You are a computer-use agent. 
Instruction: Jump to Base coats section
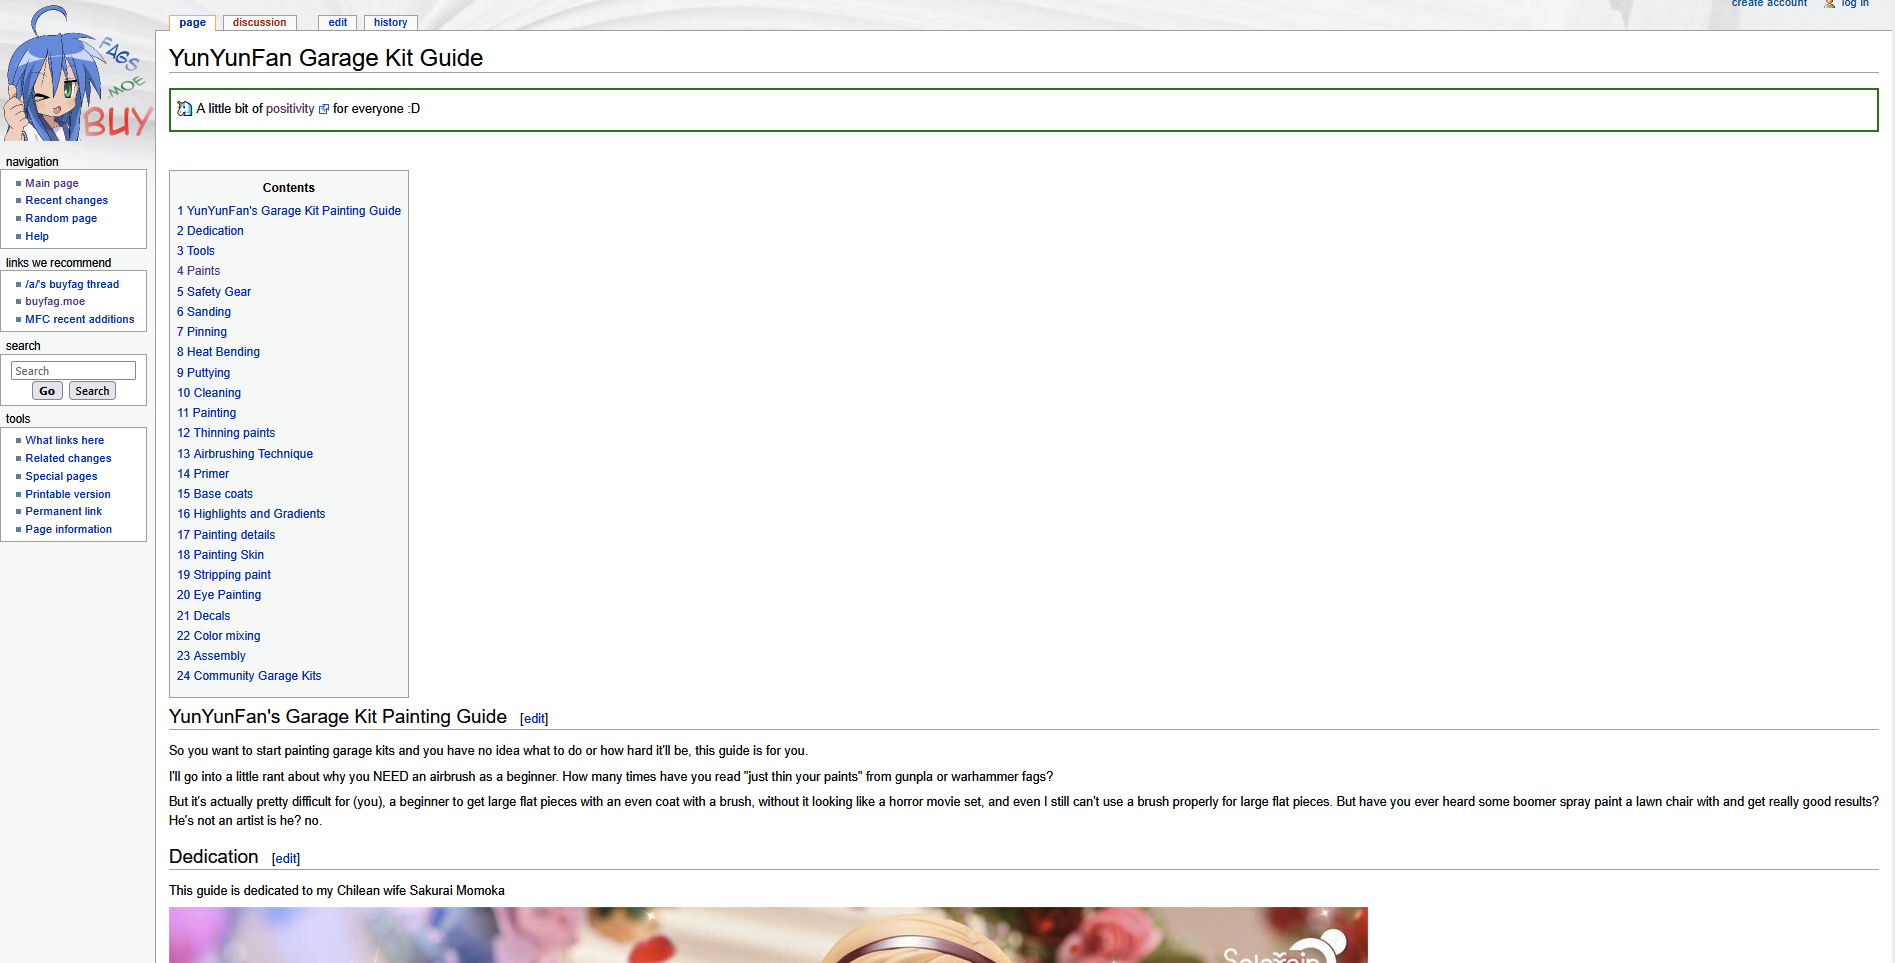(215, 494)
